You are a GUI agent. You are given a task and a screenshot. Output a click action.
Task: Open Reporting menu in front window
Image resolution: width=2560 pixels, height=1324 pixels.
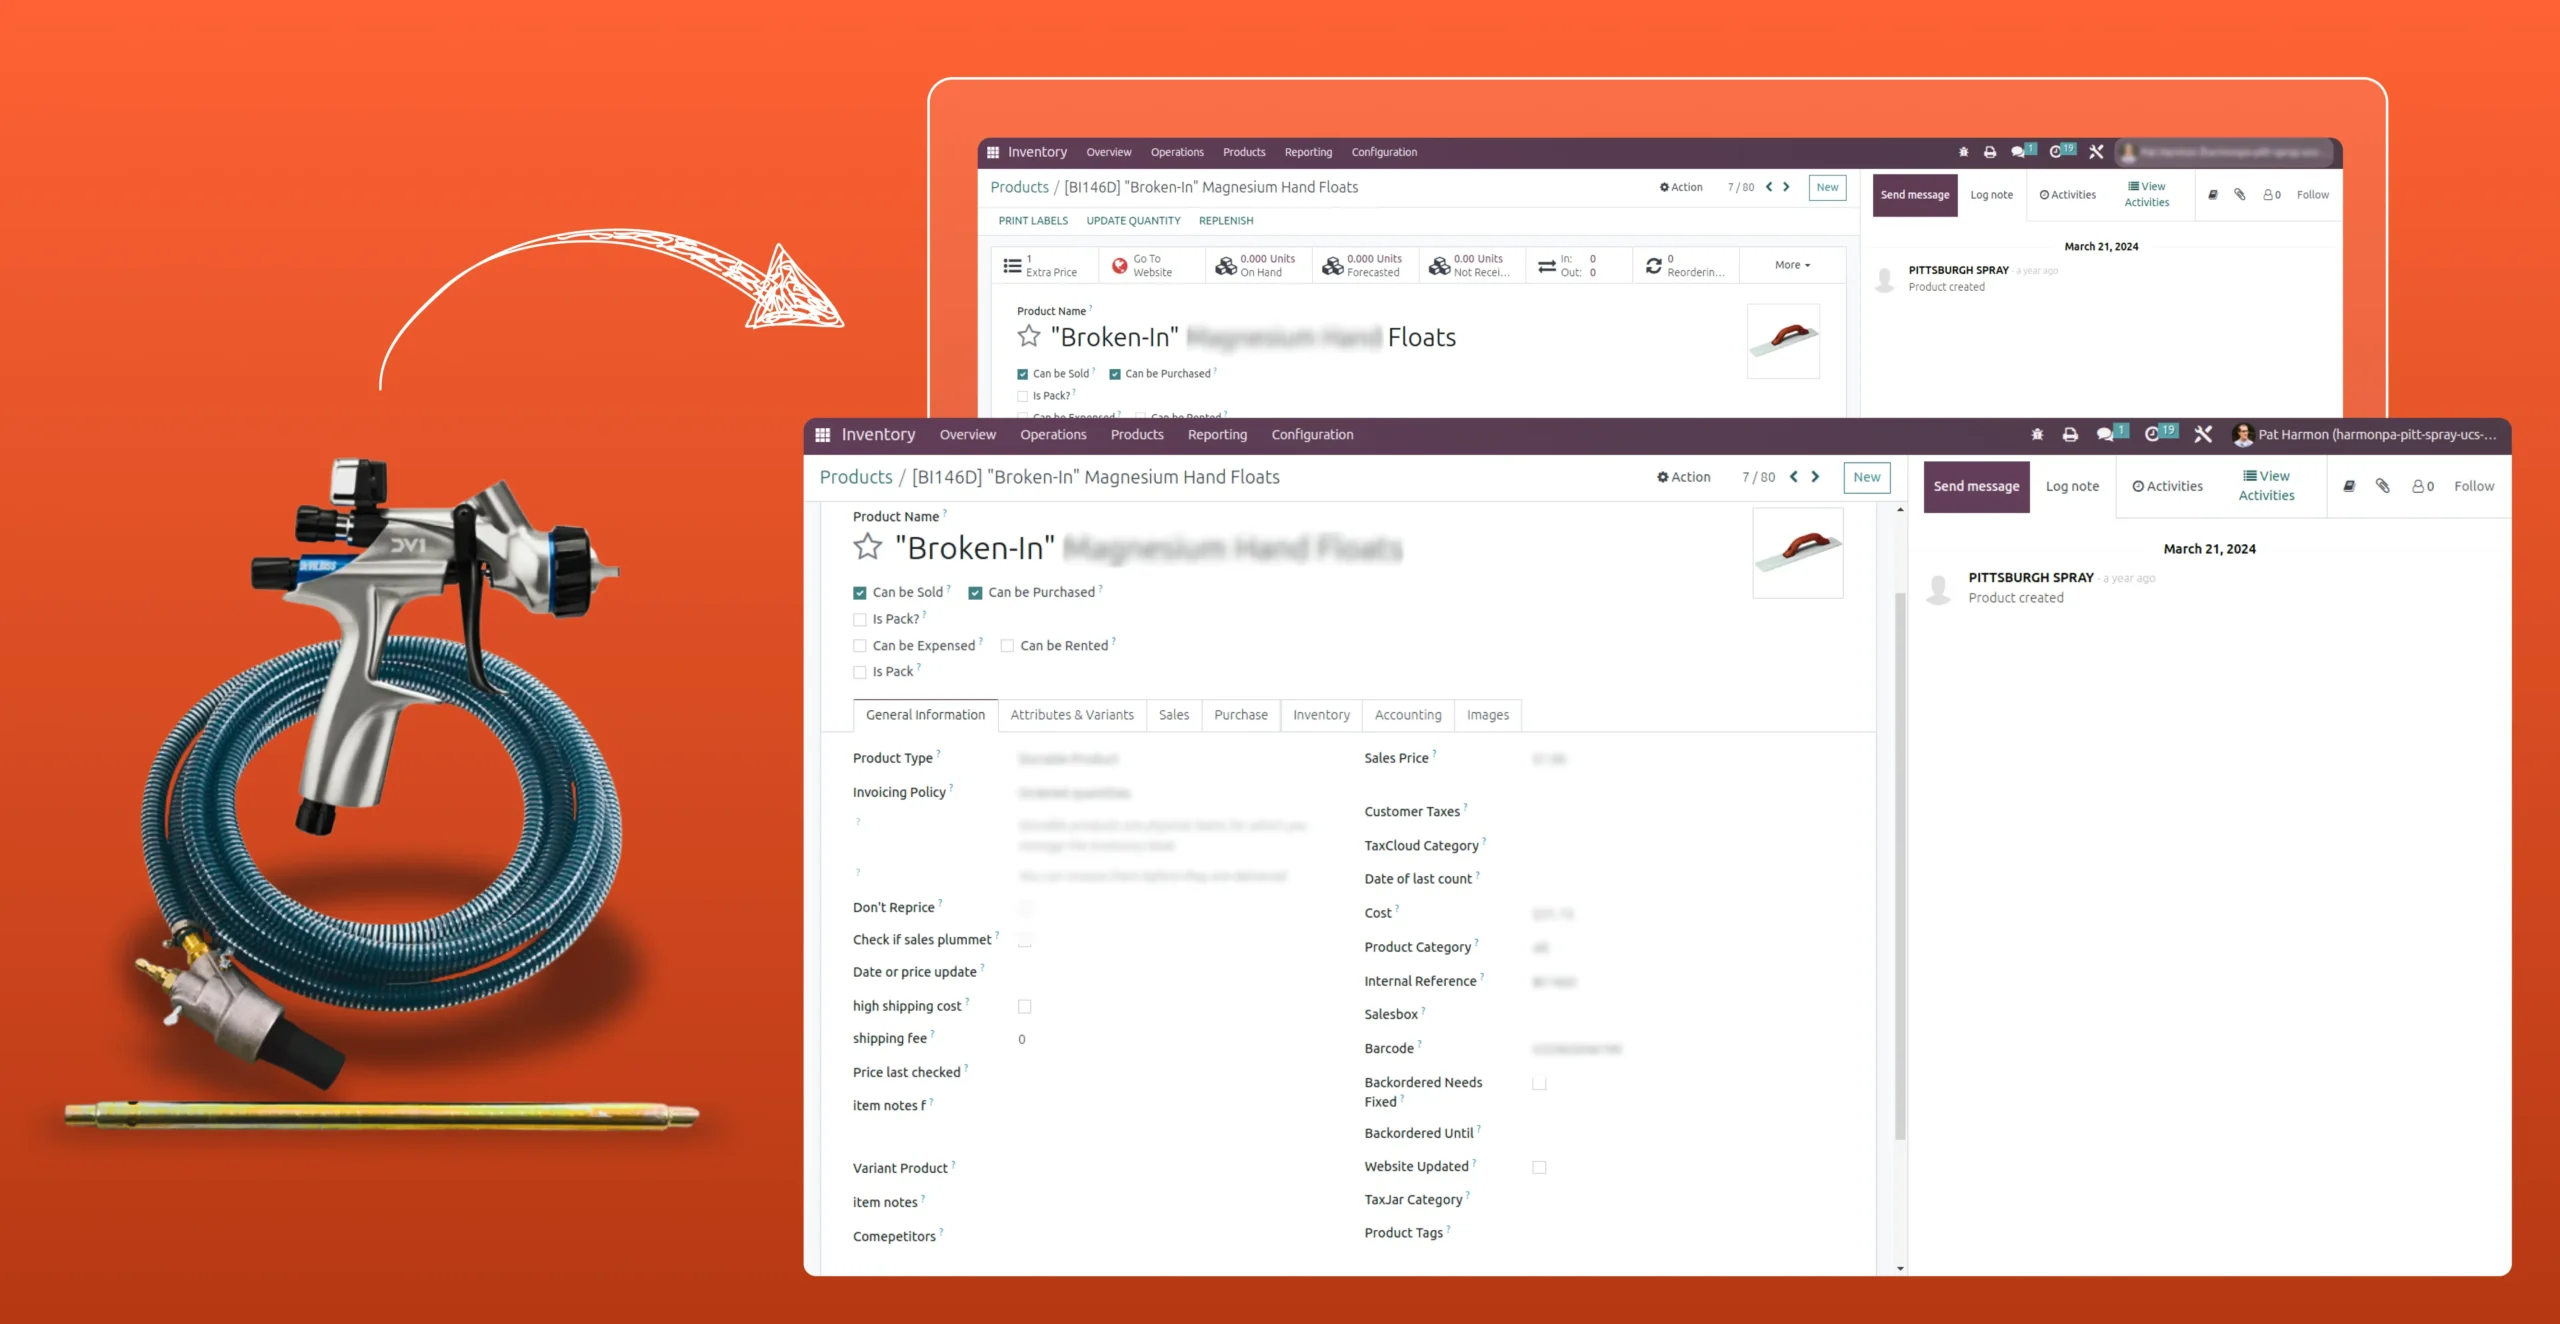pyautogui.click(x=1217, y=435)
